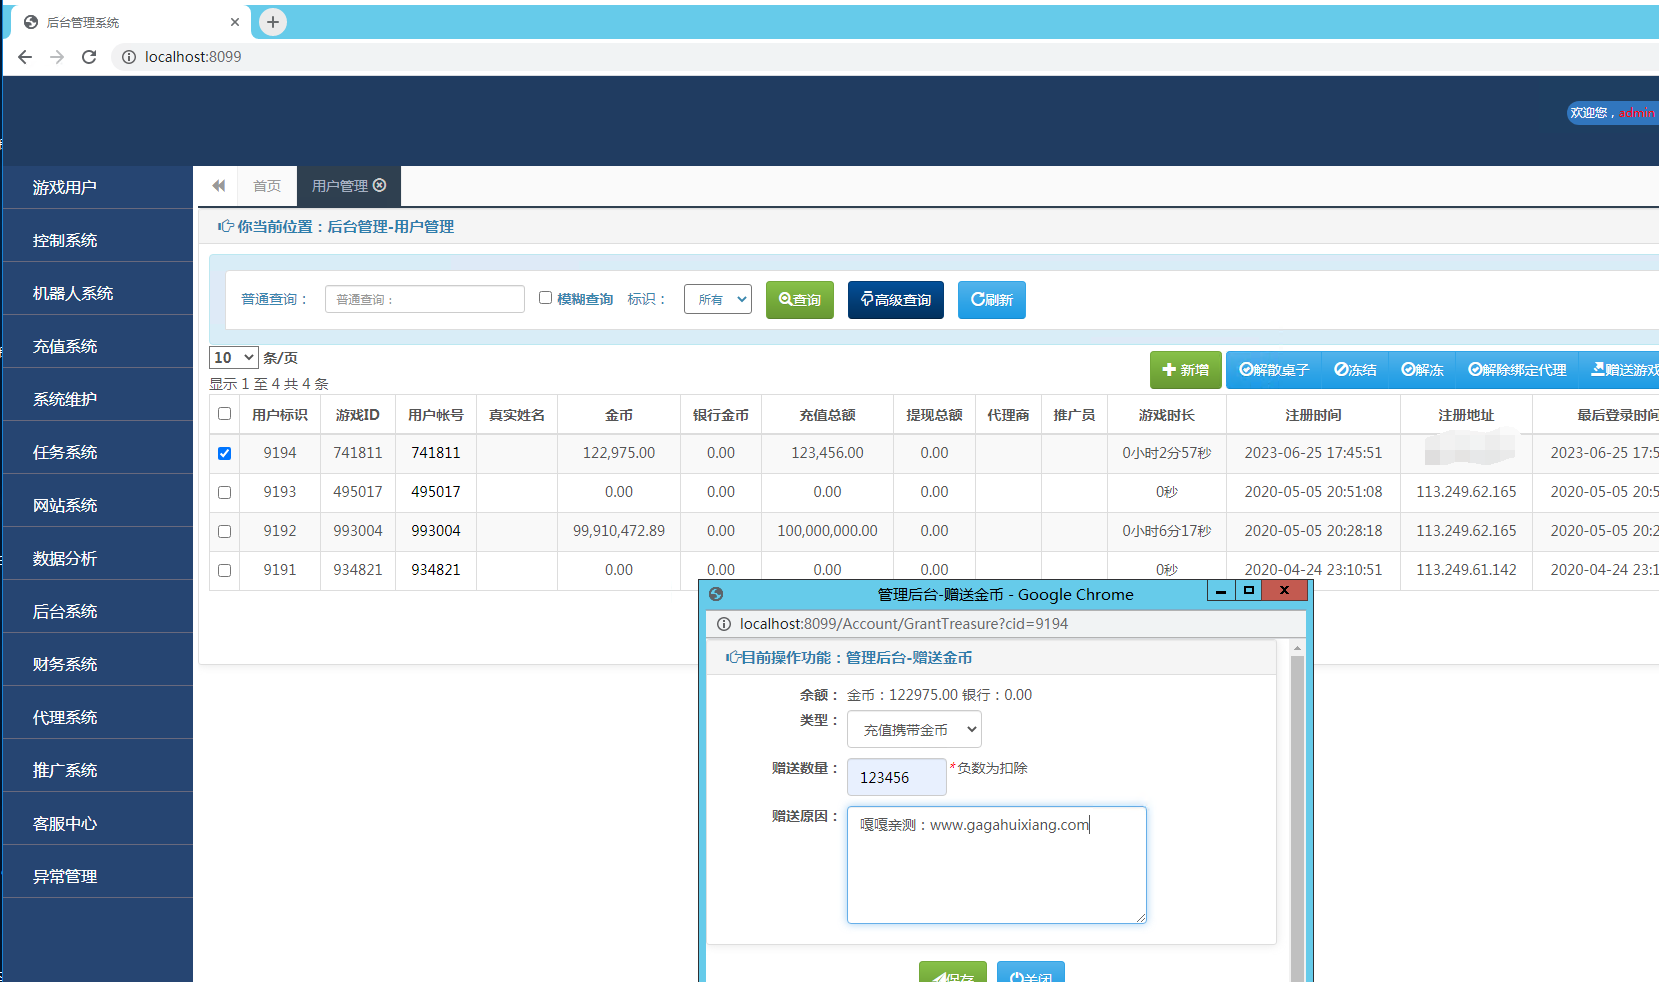Click the browser back arrow
The height and width of the screenshot is (982, 1659).
tap(25, 57)
